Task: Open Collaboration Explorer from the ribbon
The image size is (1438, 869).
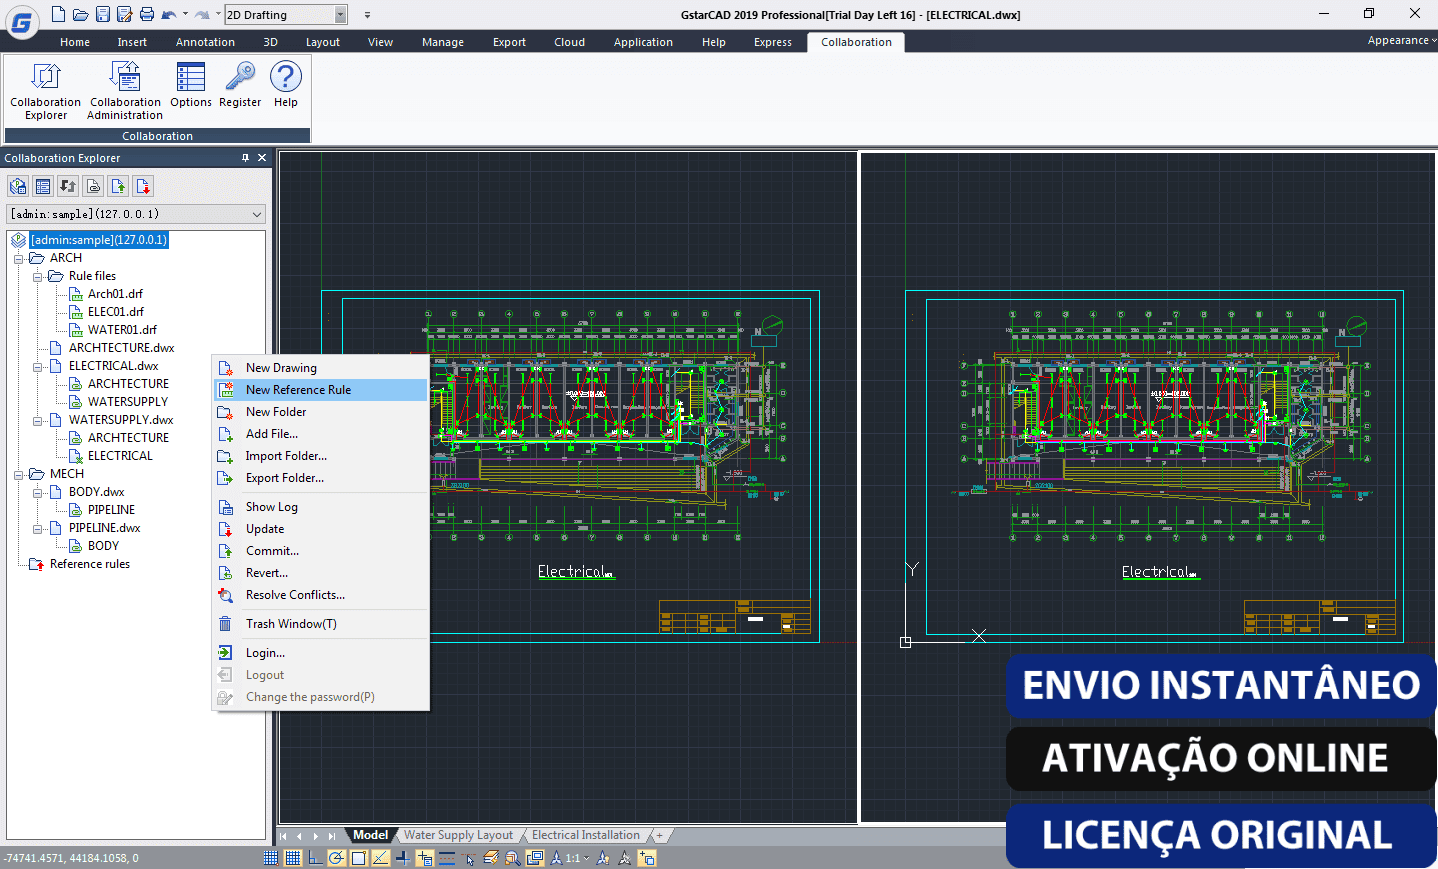Action: [46, 91]
